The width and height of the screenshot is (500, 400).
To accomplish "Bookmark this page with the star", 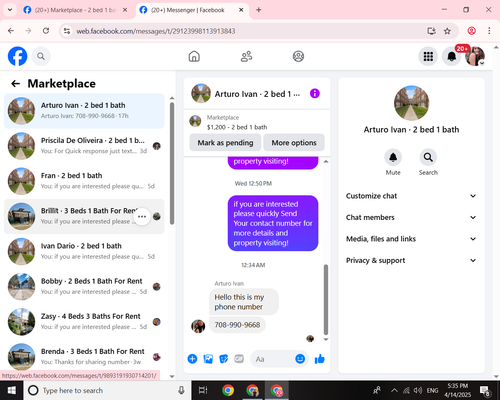I will tap(447, 31).
